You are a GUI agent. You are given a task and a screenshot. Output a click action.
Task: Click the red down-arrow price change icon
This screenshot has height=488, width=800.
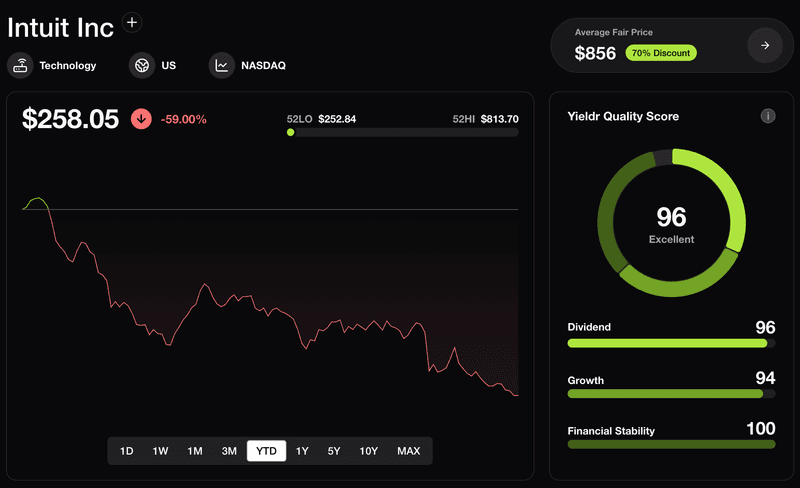pyautogui.click(x=141, y=119)
